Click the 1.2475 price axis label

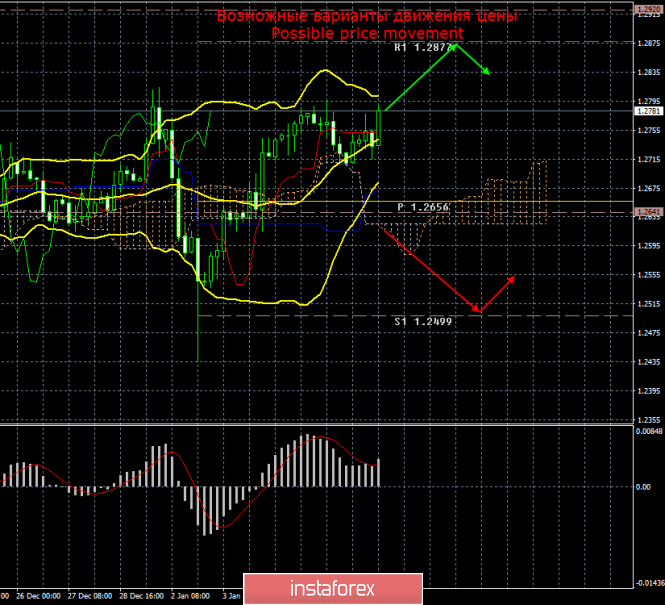point(649,333)
